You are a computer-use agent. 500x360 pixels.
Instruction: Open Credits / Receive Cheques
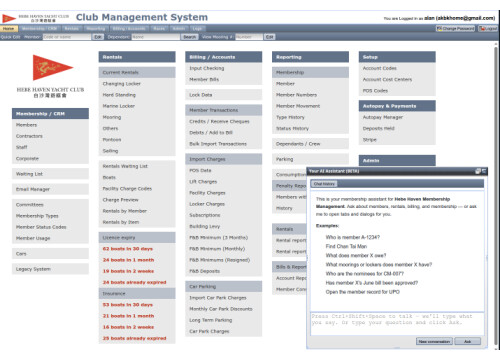(219, 121)
